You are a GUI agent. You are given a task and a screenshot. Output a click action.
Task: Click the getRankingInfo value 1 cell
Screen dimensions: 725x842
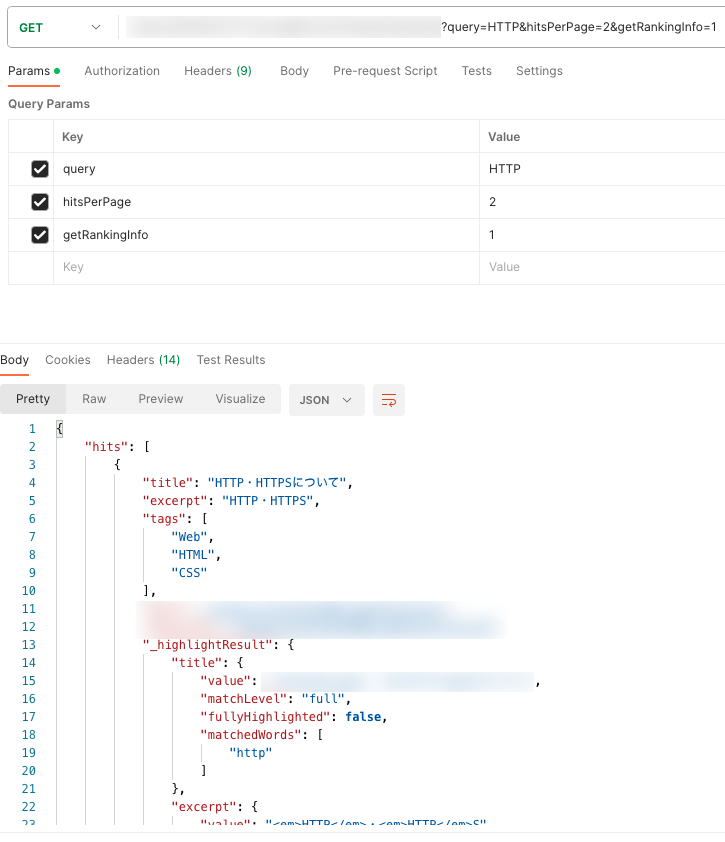[x=602, y=235]
